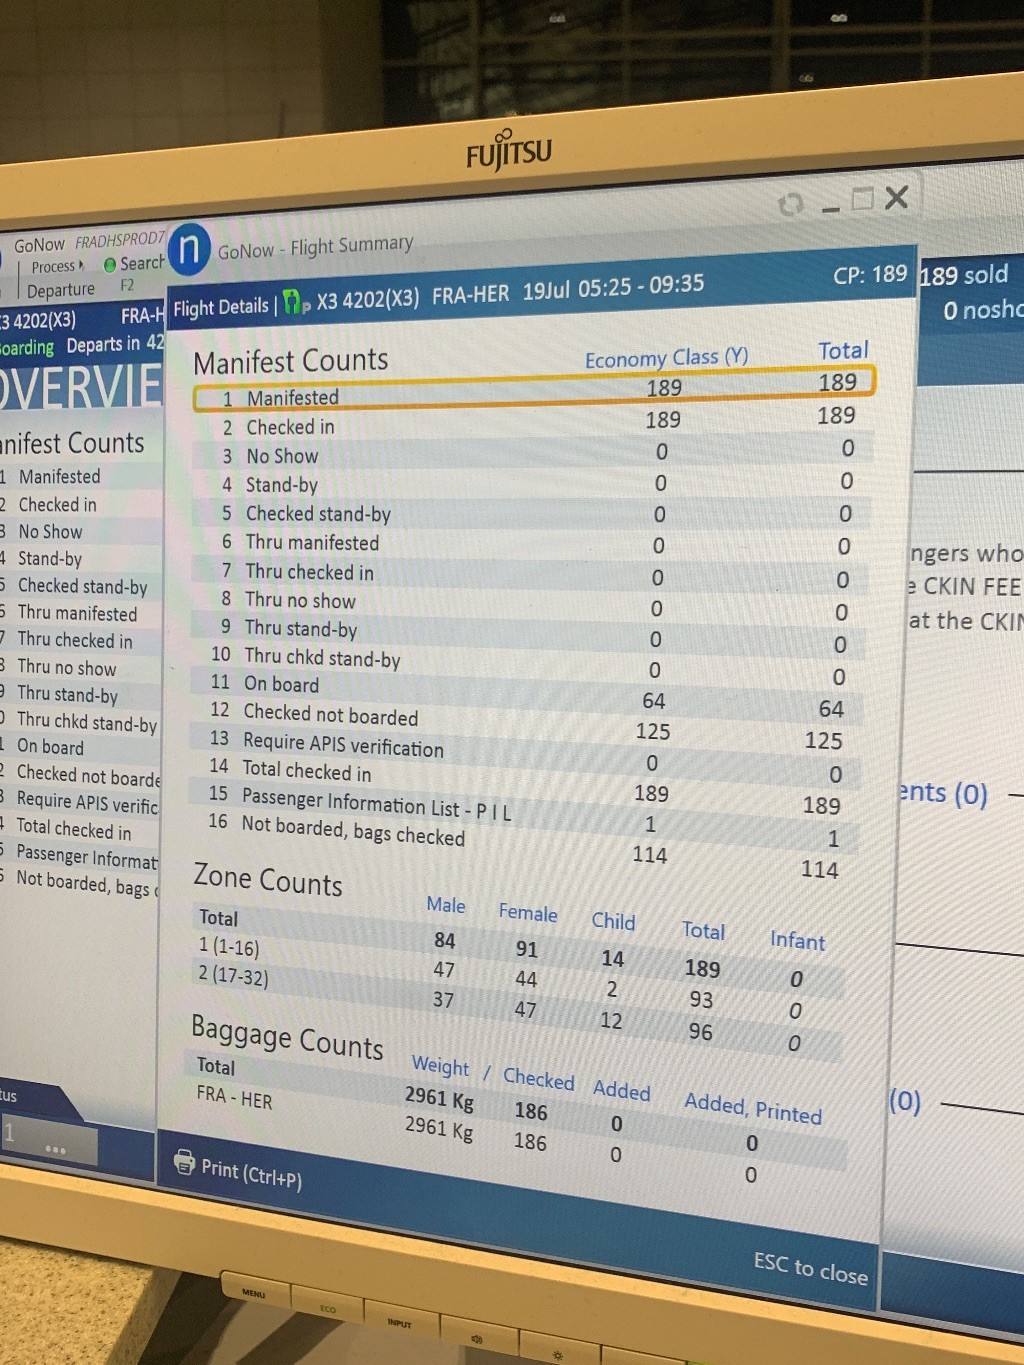The width and height of the screenshot is (1024, 1365).
Task: Click ESC to close label
Action: click(x=810, y=1268)
